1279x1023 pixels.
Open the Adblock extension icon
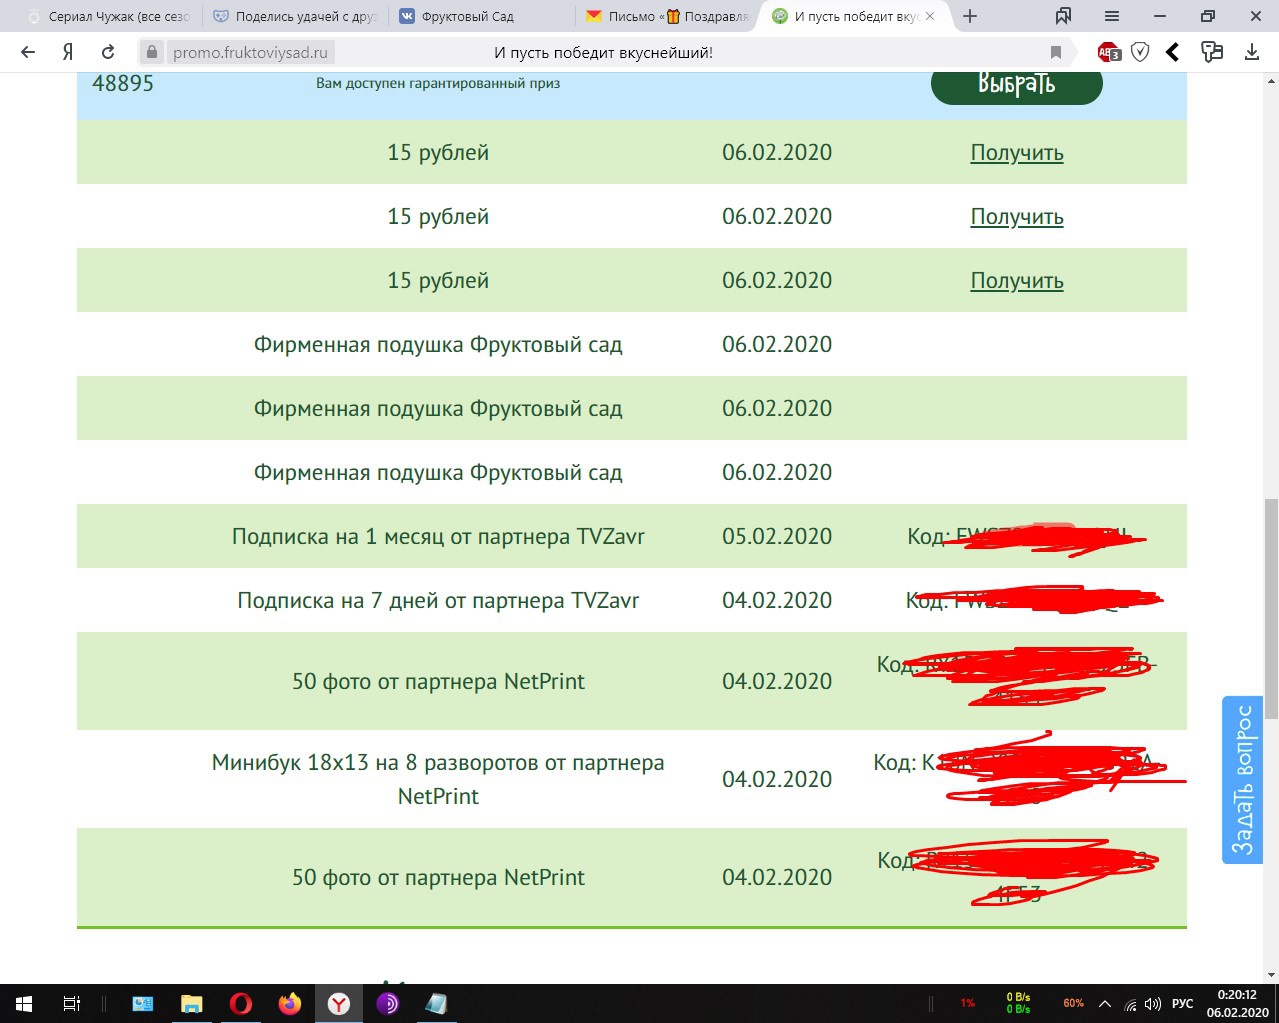pos(1108,52)
